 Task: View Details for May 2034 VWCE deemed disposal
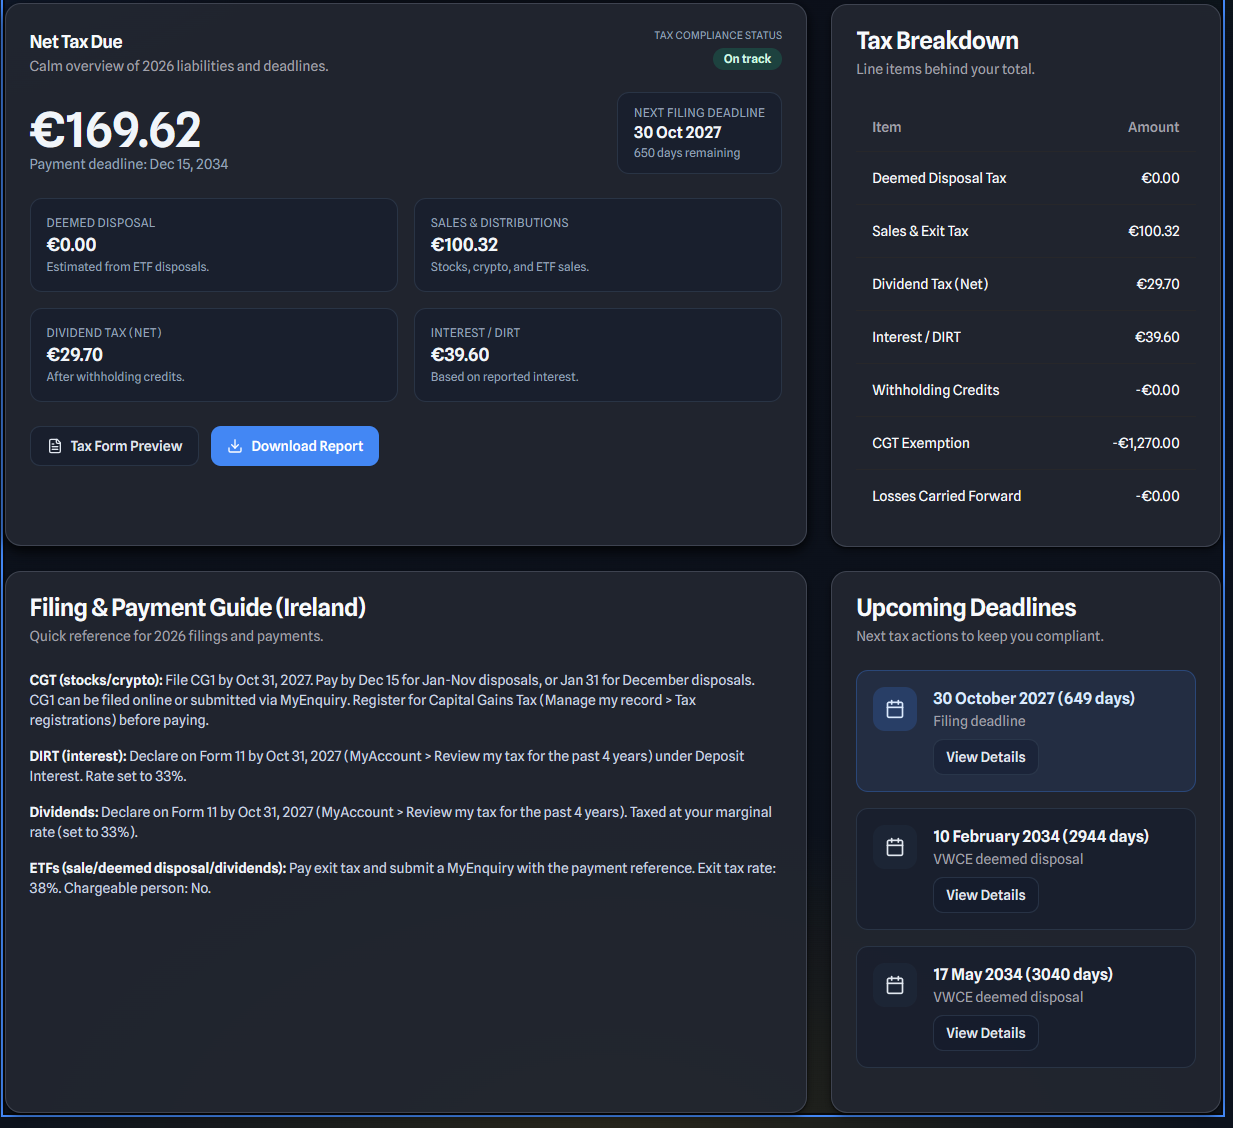[985, 1032]
